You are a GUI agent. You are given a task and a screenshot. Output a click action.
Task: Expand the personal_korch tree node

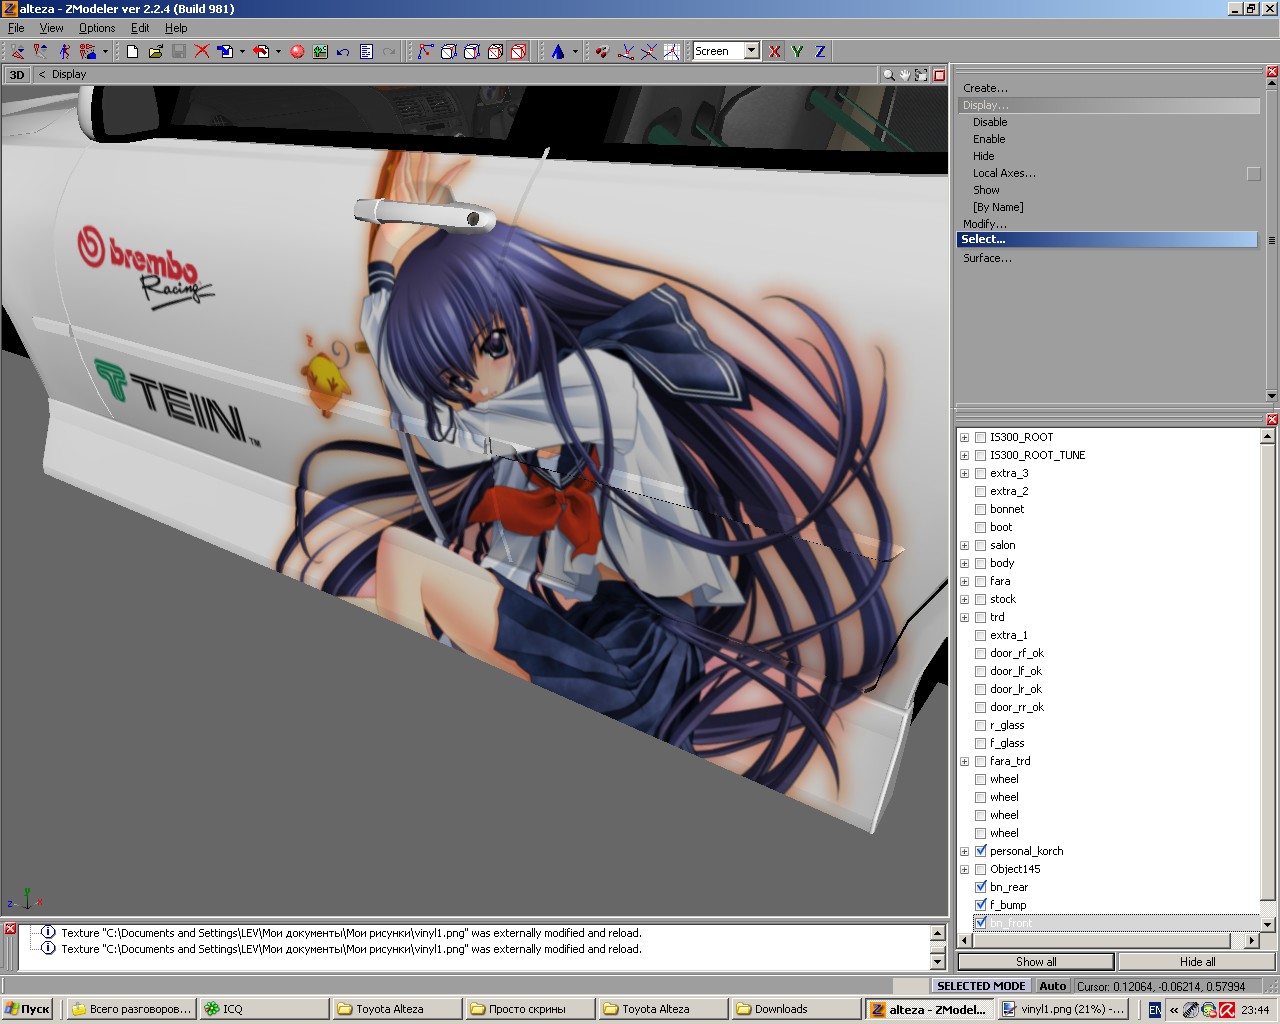964,851
